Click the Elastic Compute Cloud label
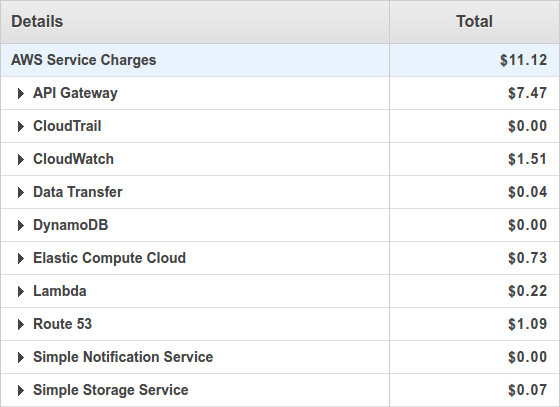The image size is (560, 407). [x=110, y=258]
